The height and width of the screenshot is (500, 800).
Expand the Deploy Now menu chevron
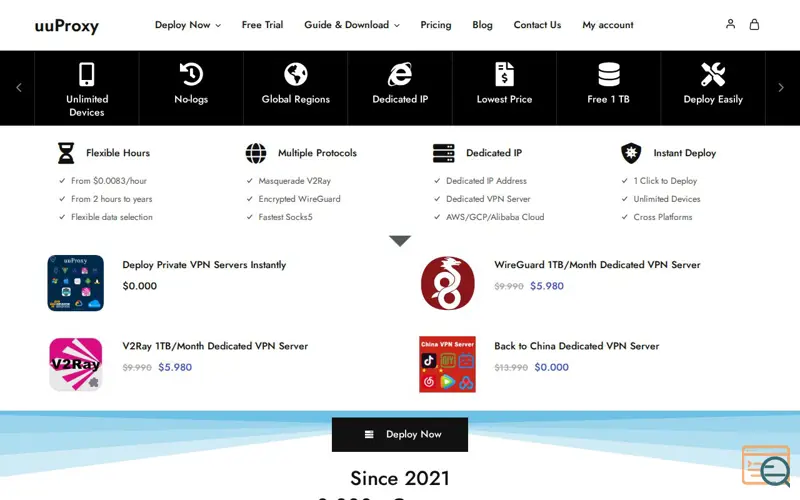coord(218,26)
